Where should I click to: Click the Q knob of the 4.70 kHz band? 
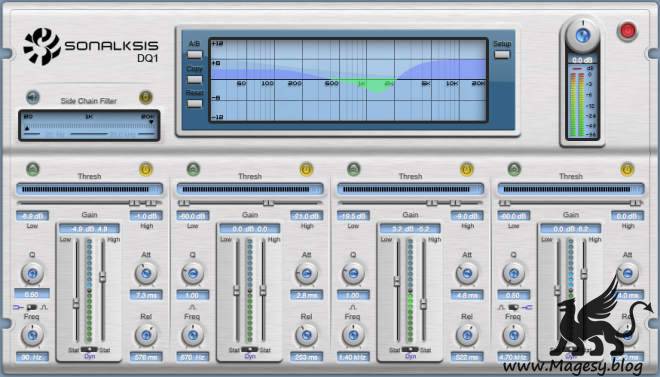514,274
